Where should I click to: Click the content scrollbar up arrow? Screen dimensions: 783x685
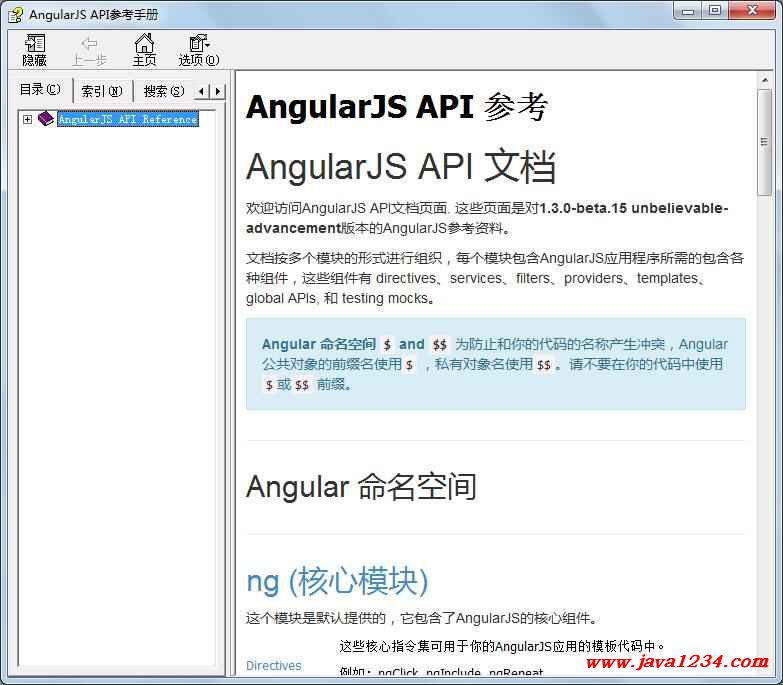click(x=765, y=79)
